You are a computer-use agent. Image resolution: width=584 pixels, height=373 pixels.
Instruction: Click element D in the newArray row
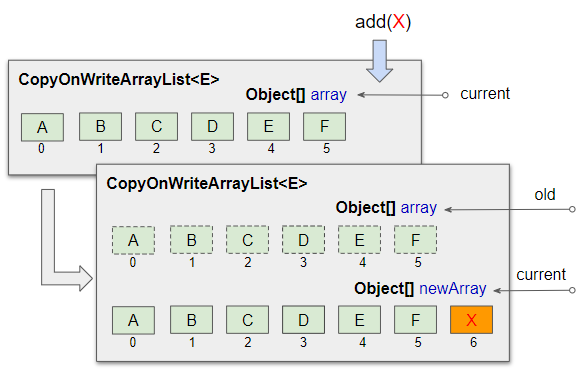(303, 320)
